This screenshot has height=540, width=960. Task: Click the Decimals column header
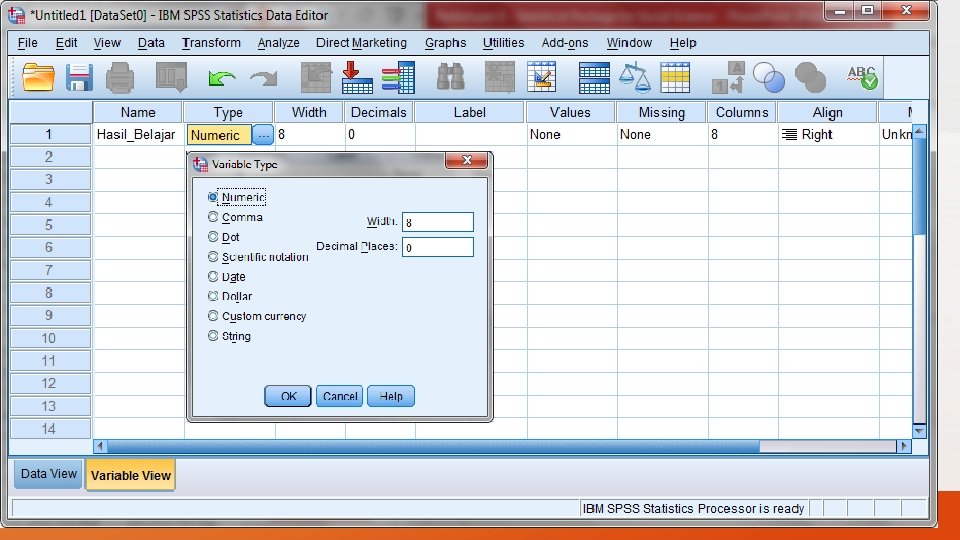click(379, 113)
